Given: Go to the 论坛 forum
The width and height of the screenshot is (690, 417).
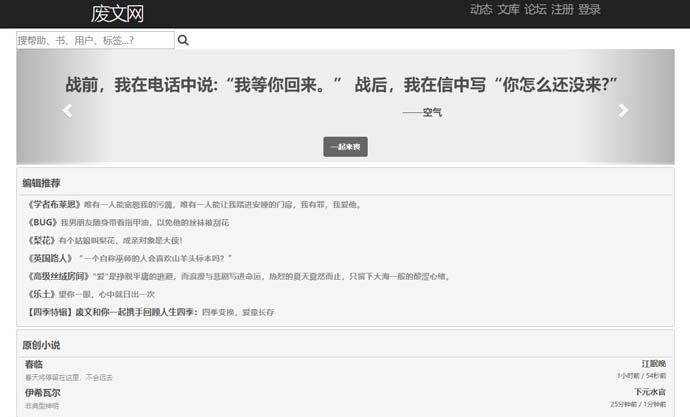Looking at the screenshot, I should (x=535, y=10).
